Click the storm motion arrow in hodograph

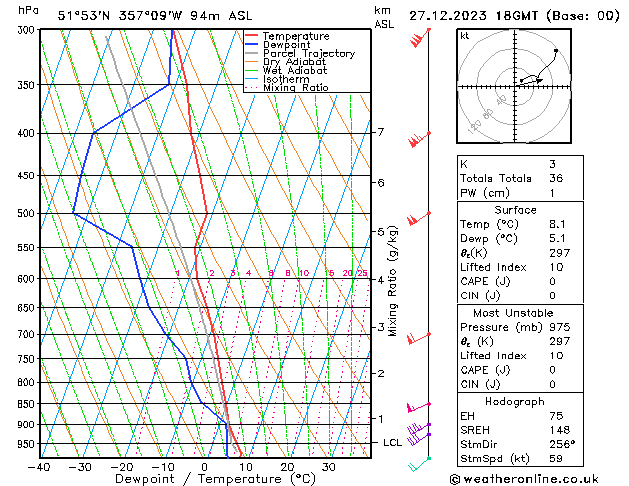[532, 81]
